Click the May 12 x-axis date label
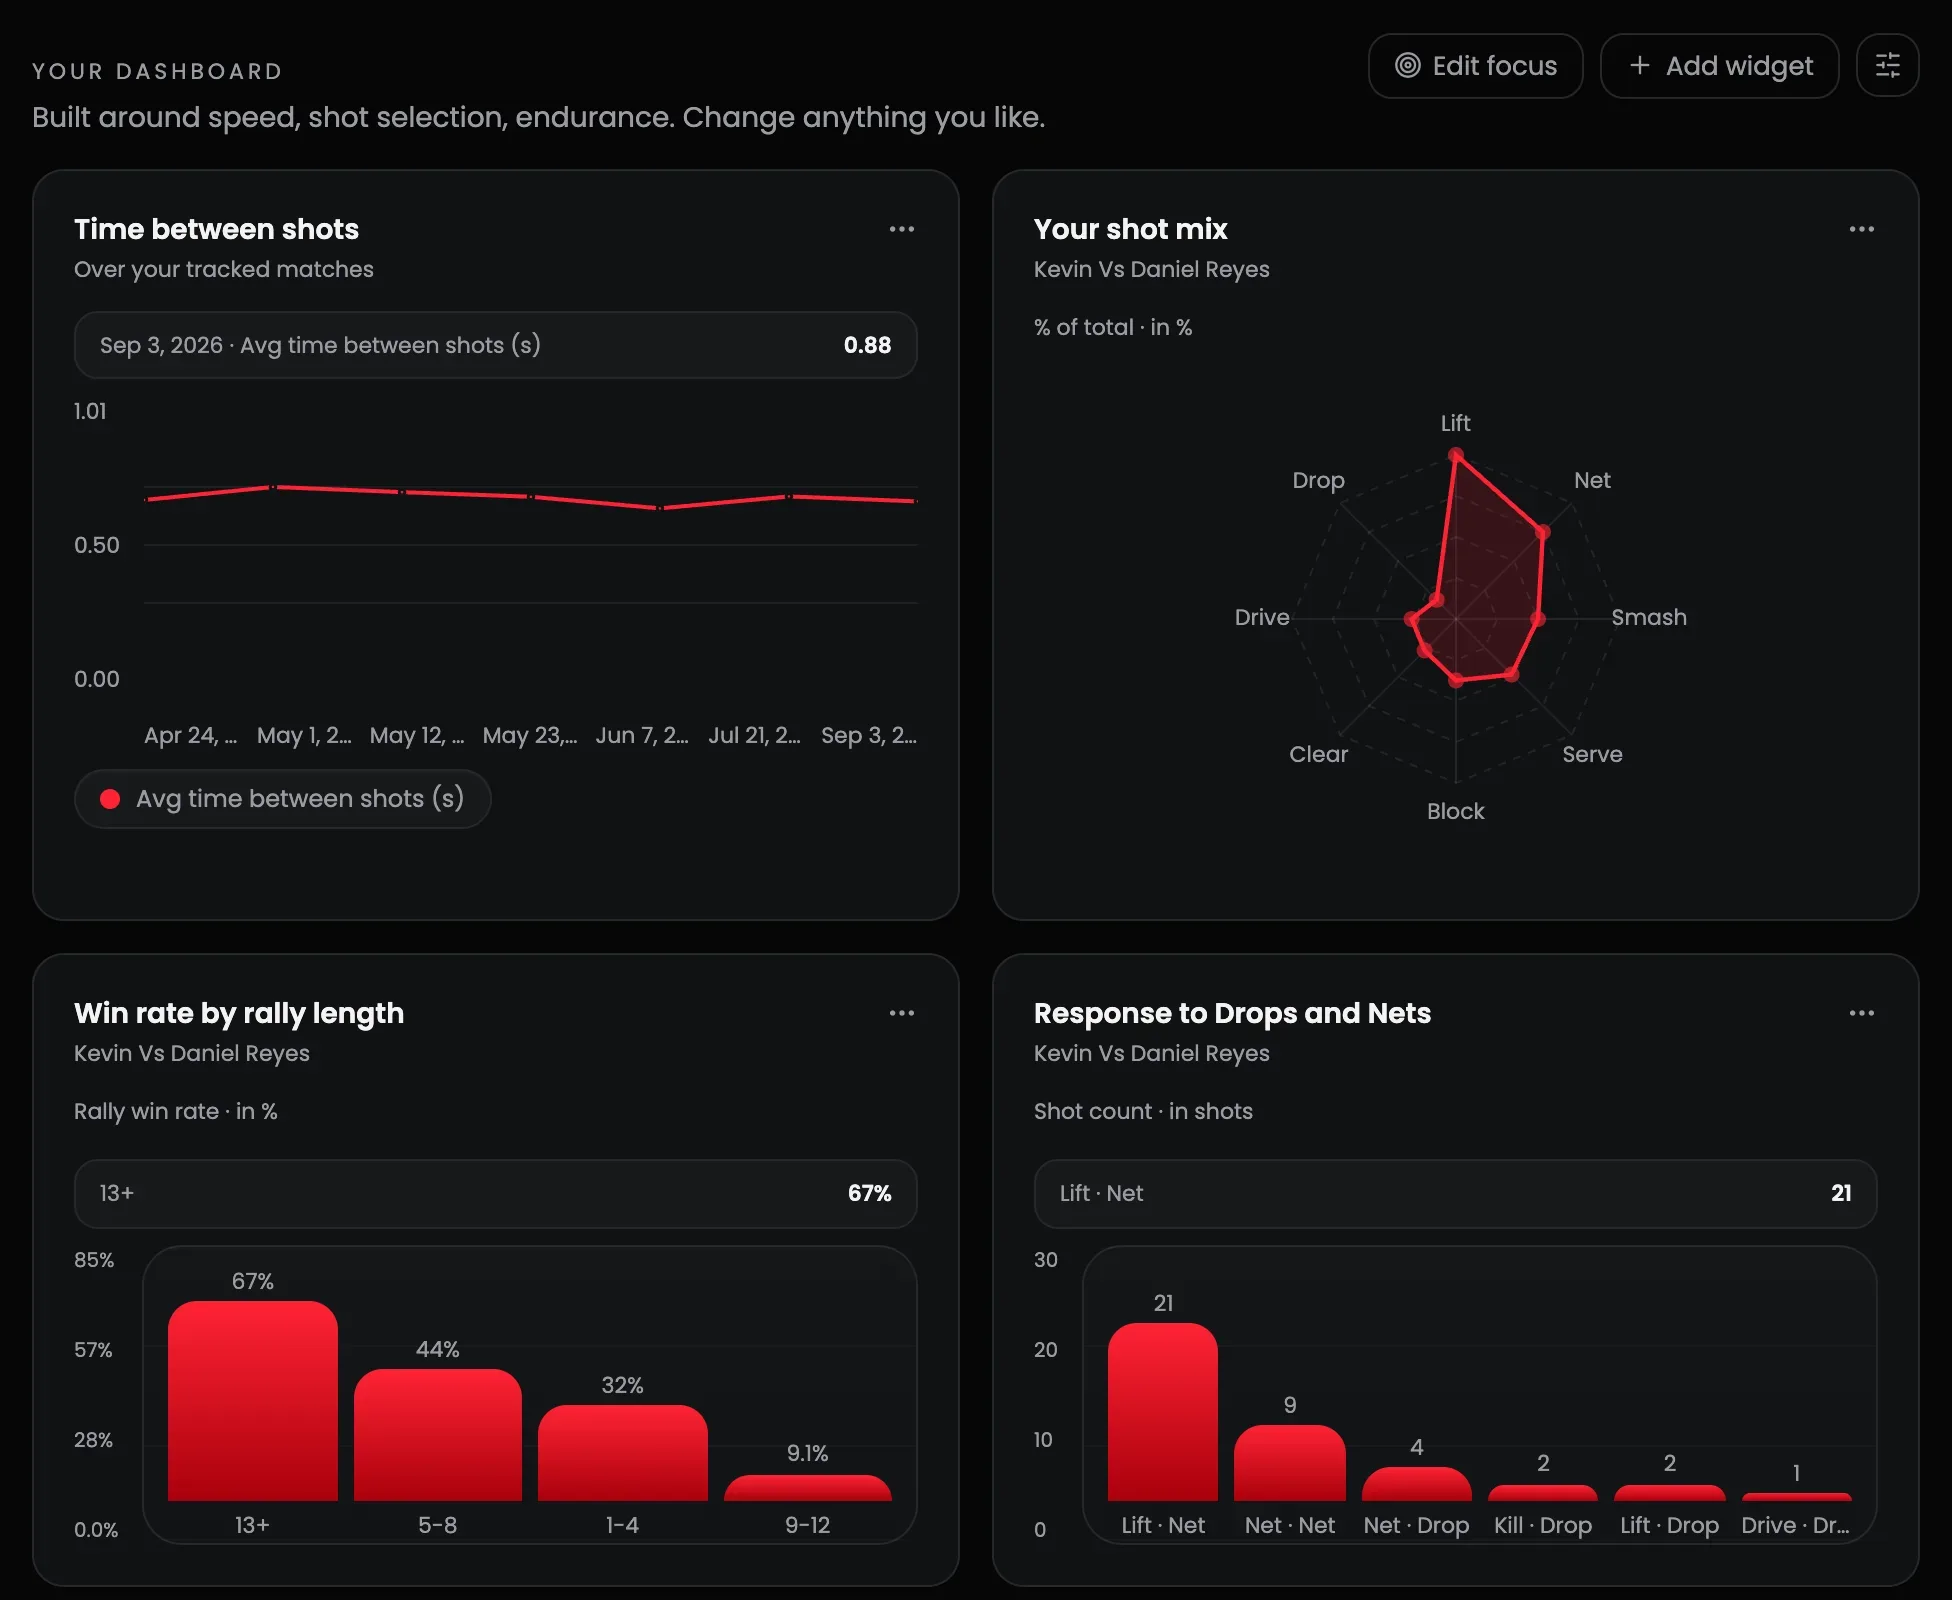 [x=417, y=735]
